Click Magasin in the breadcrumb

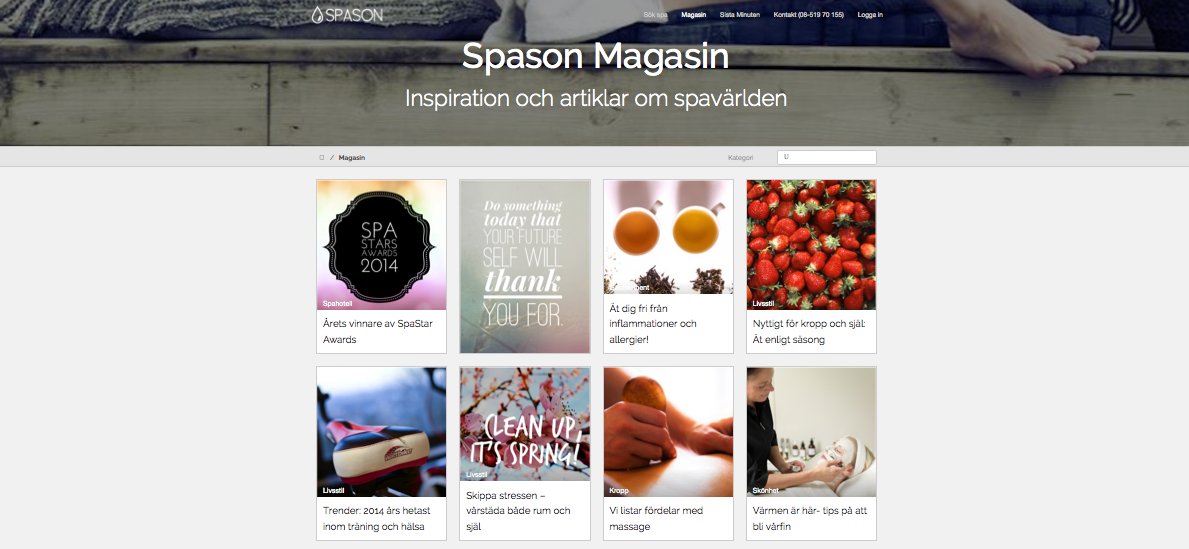click(x=352, y=158)
